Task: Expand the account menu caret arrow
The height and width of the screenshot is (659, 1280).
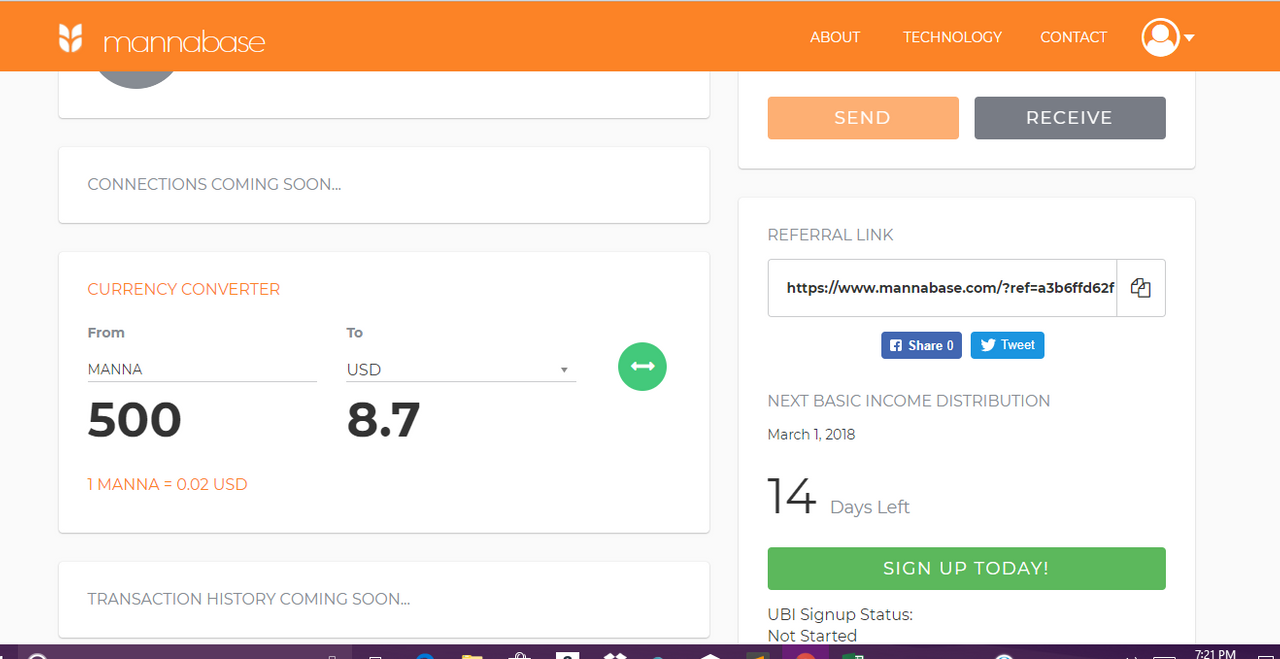Action: (1189, 38)
